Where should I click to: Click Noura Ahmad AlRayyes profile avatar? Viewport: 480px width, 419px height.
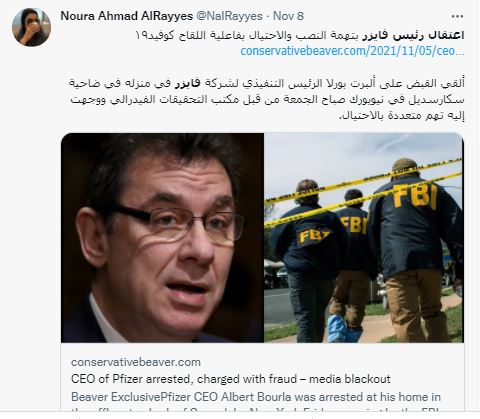31,27
